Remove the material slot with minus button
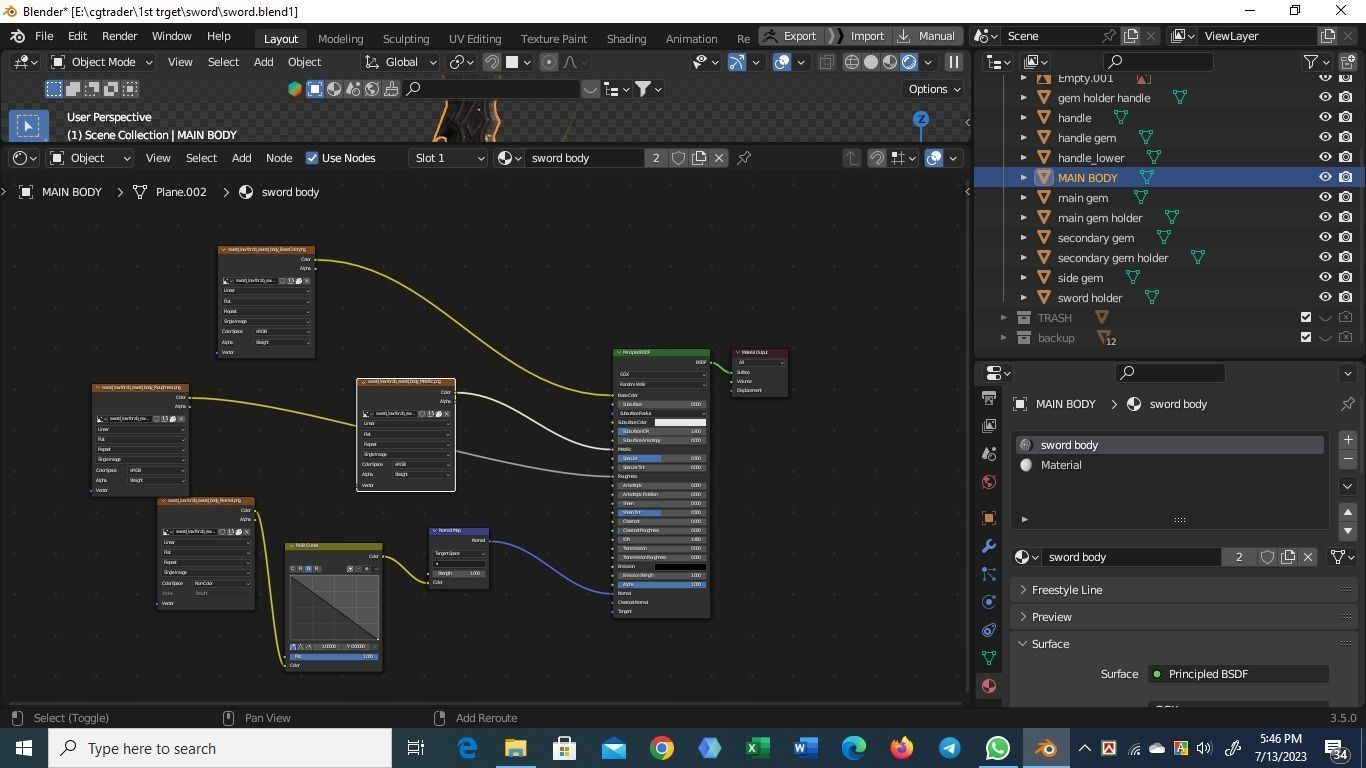This screenshot has height=768, width=1366. tap(1348, 459)
